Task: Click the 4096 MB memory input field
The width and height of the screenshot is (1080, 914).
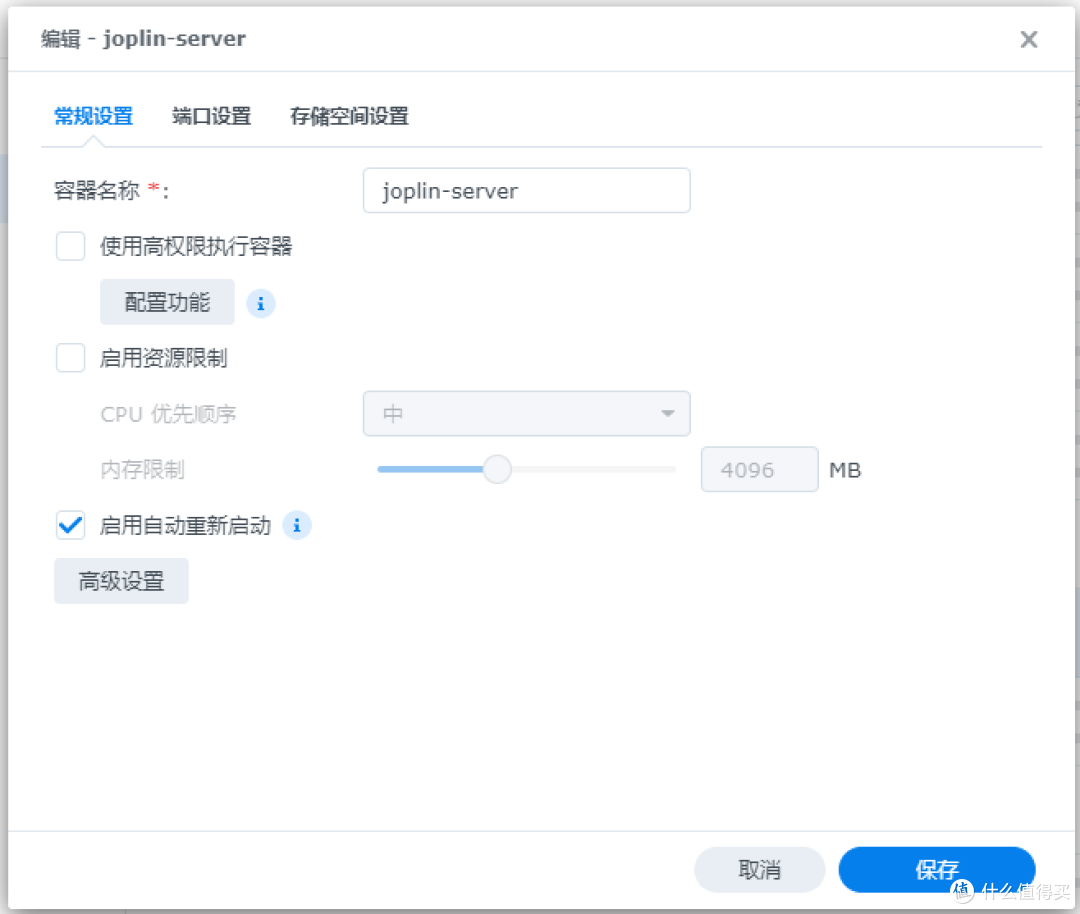Action: [759, 469]
